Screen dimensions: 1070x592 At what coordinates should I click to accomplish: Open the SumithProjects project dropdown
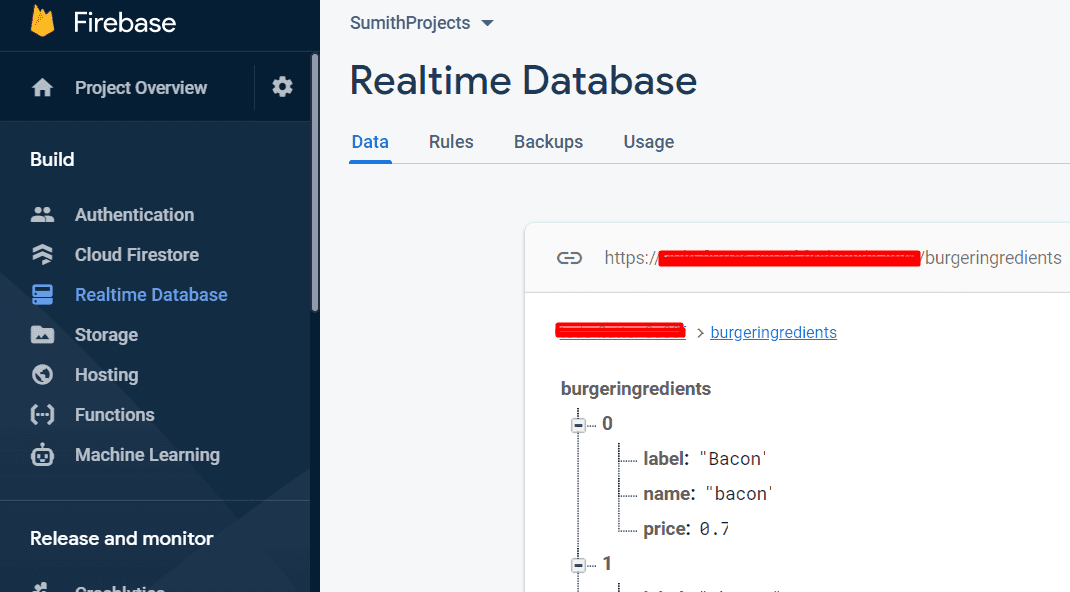(x=422, y=23)
